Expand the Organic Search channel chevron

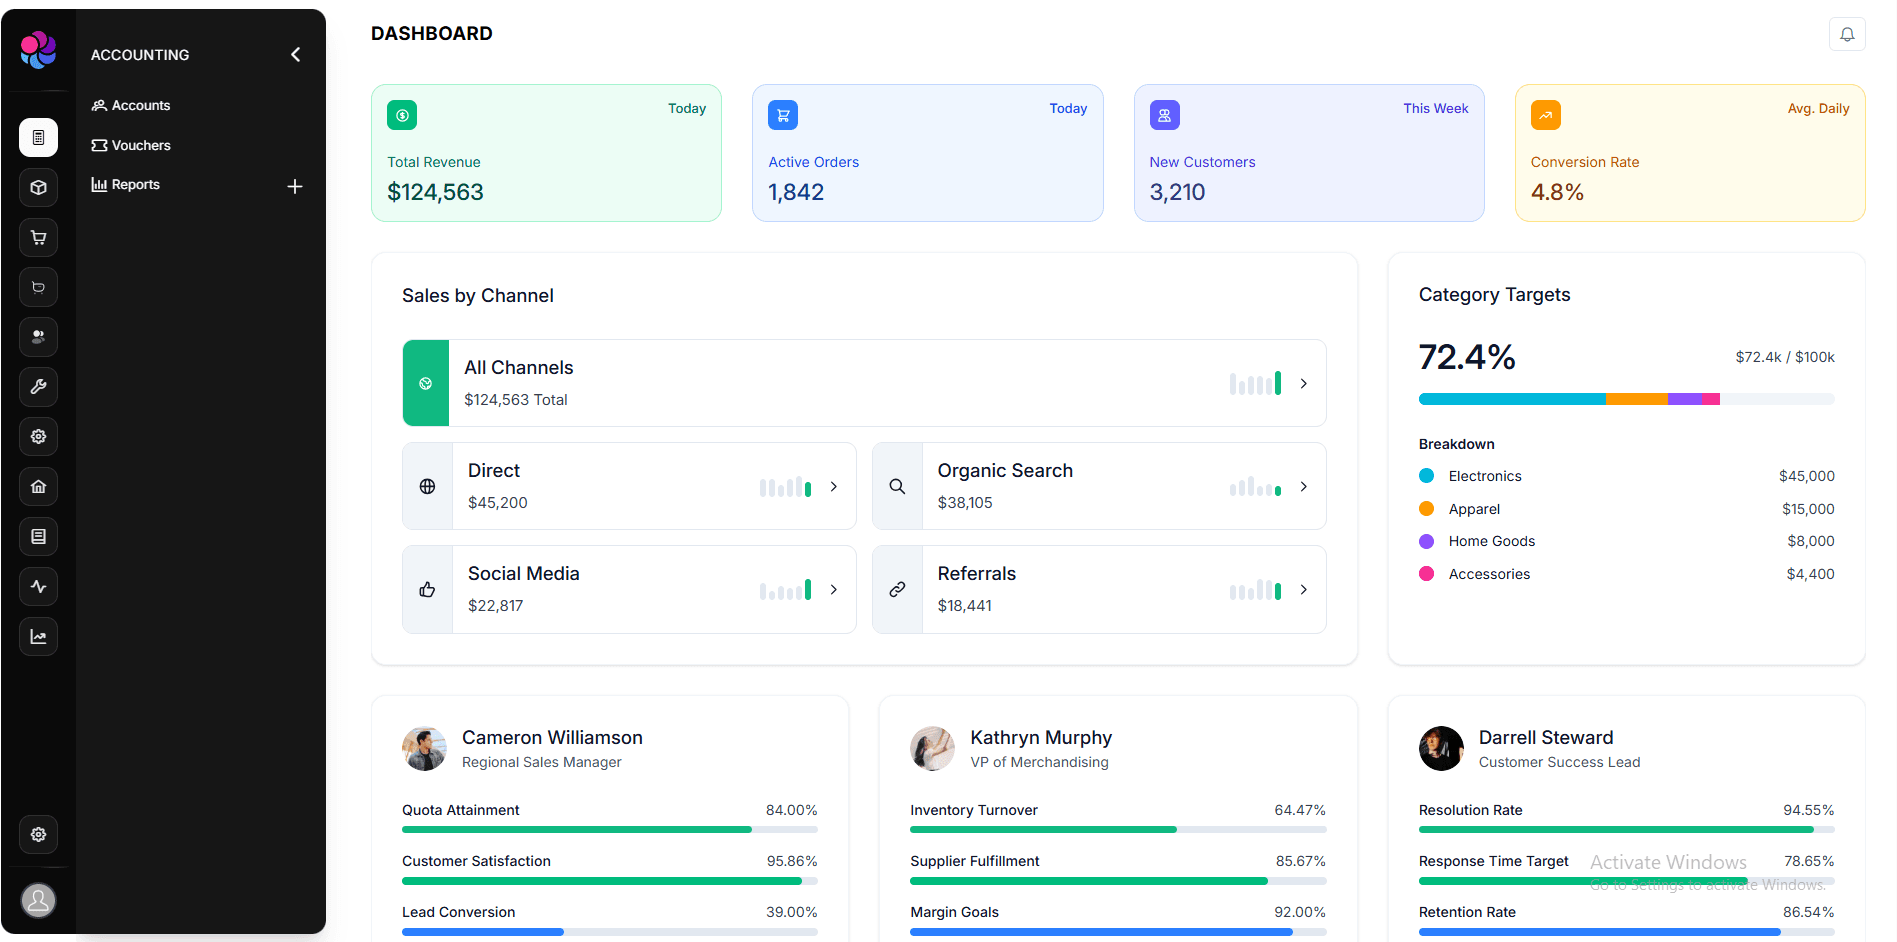pyautogui.click(x=1303, y=486)
